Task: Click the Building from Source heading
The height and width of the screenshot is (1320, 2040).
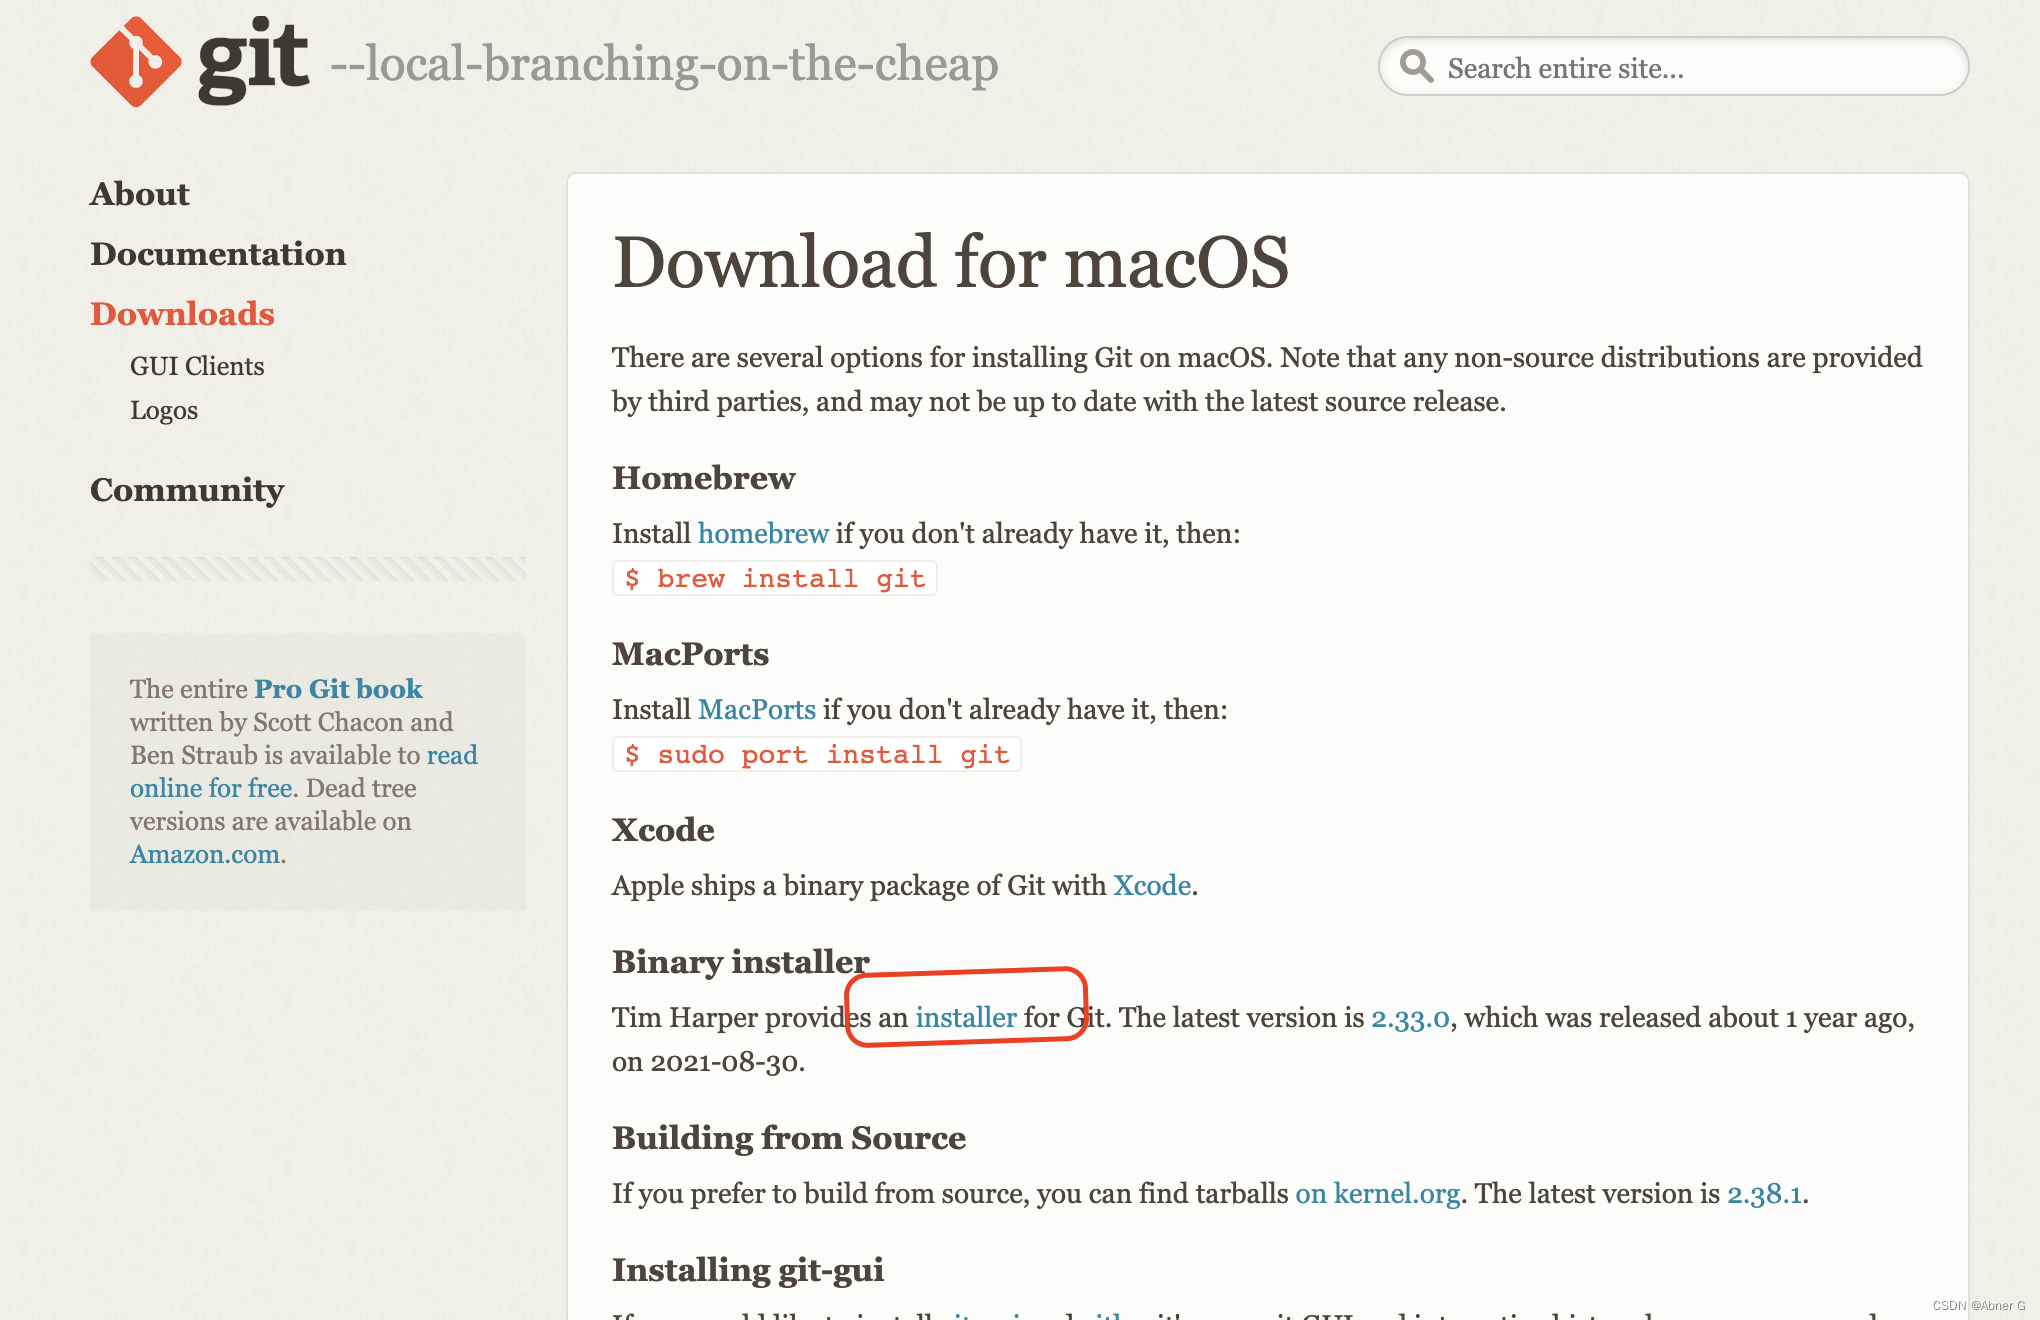Action: tap(789, 1138)
